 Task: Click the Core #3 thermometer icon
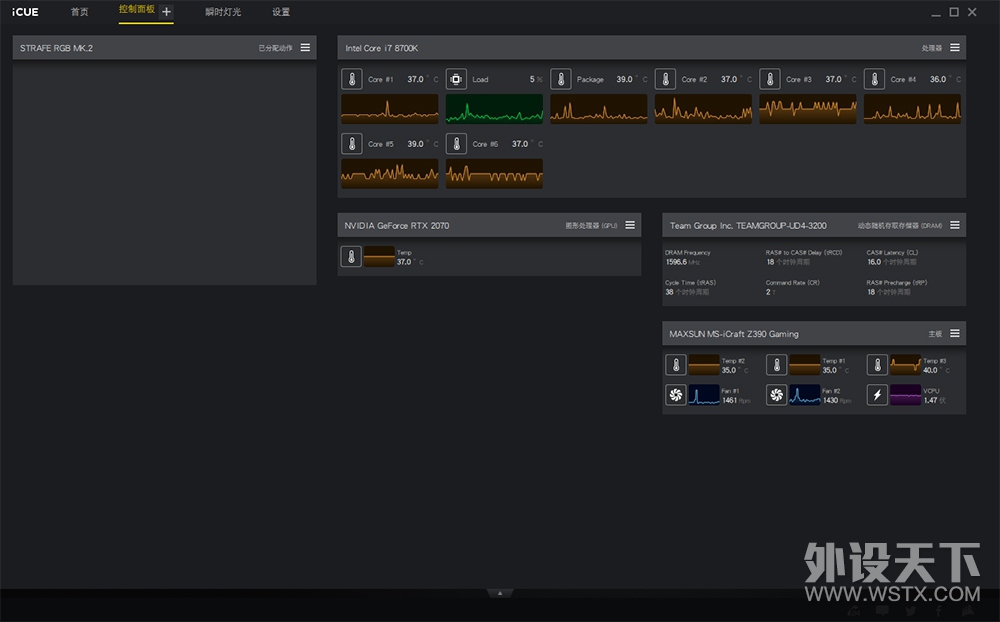[770, 79]
